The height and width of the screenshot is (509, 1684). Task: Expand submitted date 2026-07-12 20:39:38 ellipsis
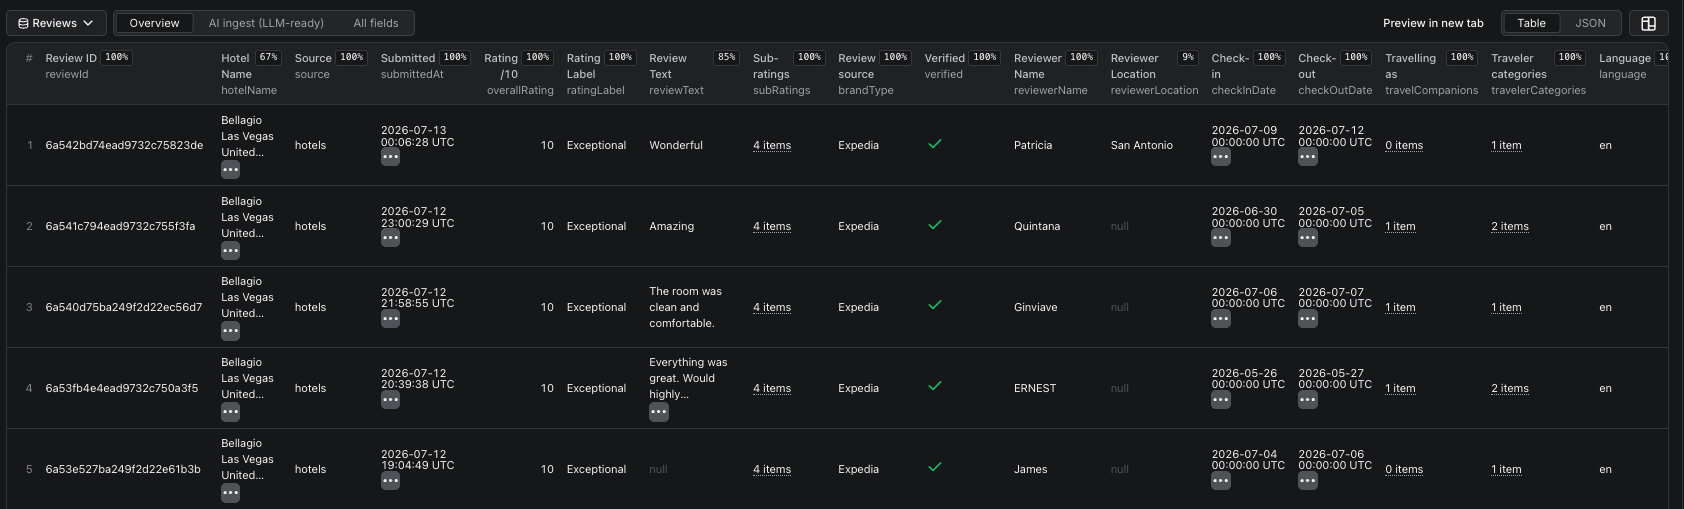coord(390,400)
